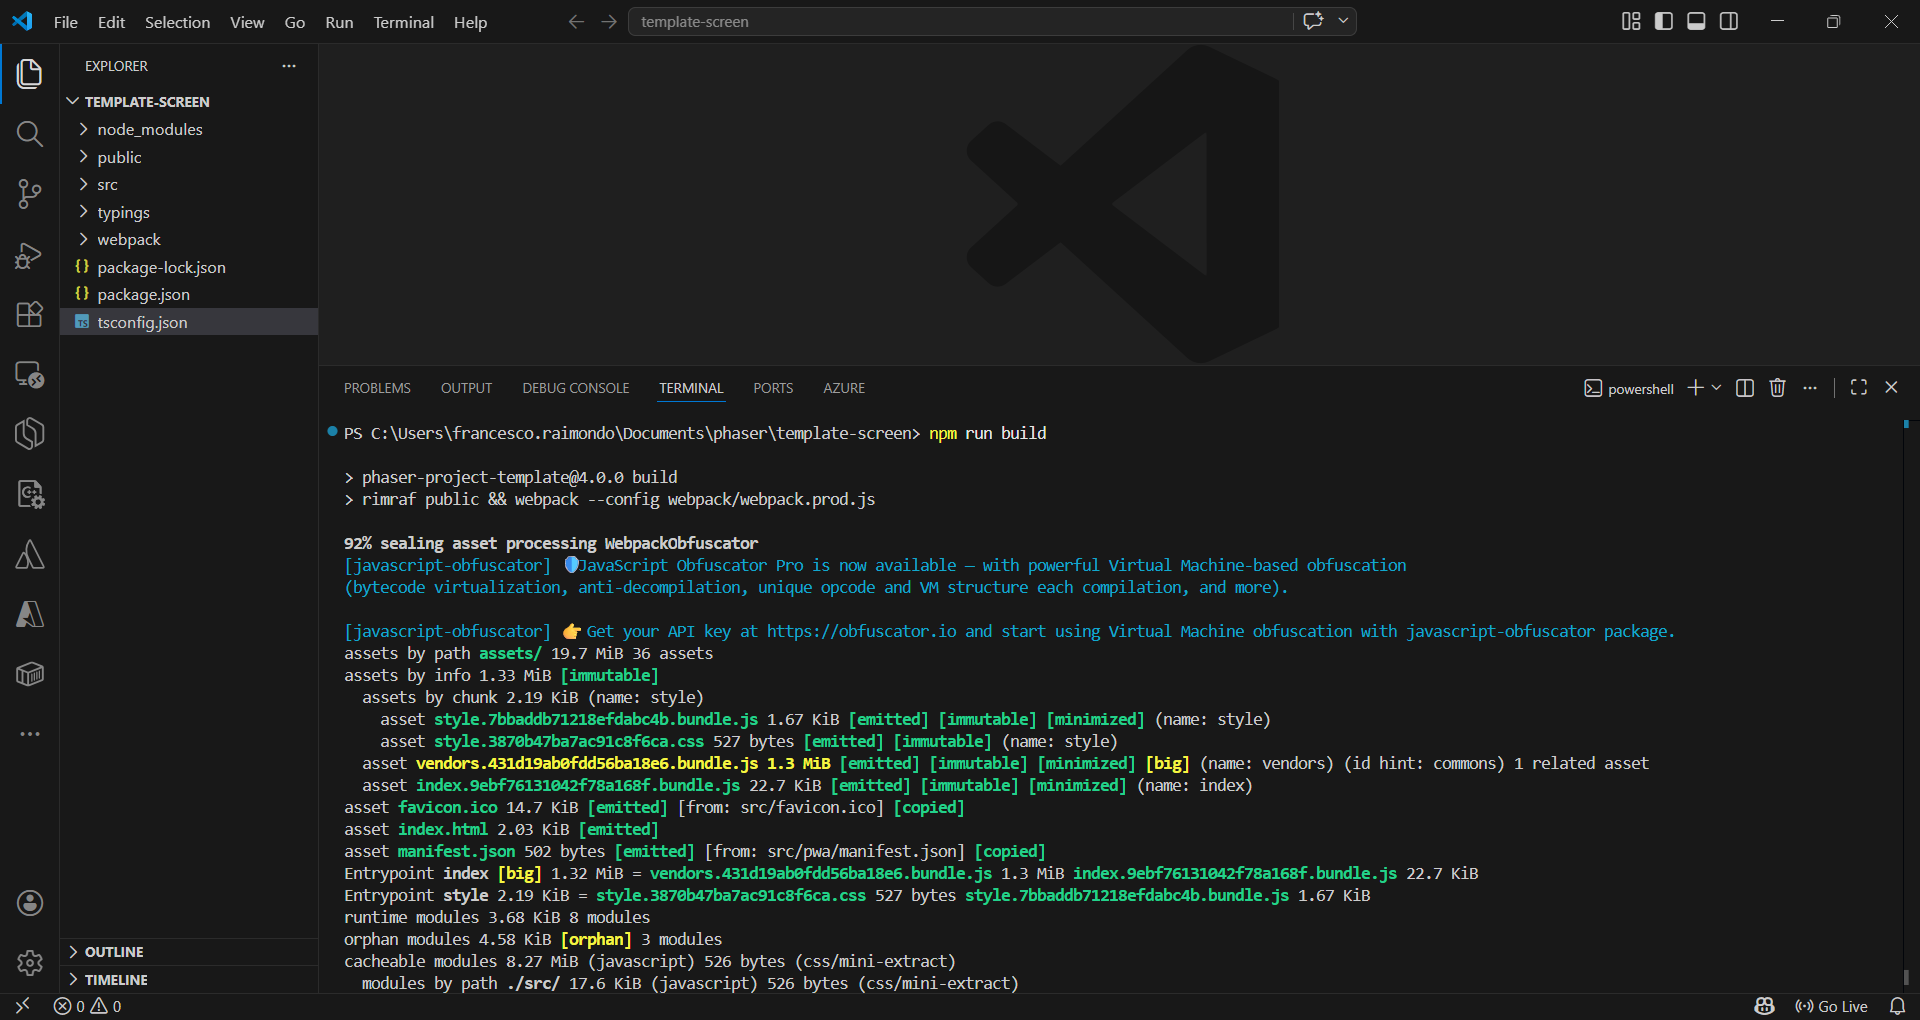Open Run and Debug view
This screenshot has height=1020, width=1920.
pyautogui.click(x=30, y=255)
